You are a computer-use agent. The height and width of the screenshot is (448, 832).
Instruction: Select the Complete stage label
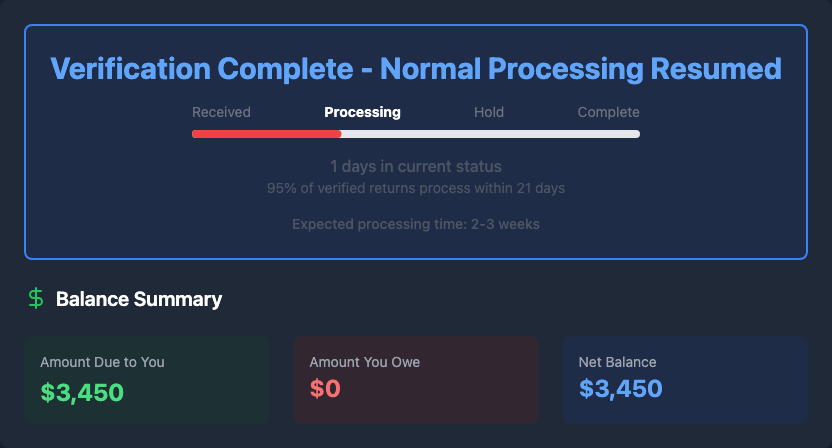pyautogui.click(x=608, y=112)
